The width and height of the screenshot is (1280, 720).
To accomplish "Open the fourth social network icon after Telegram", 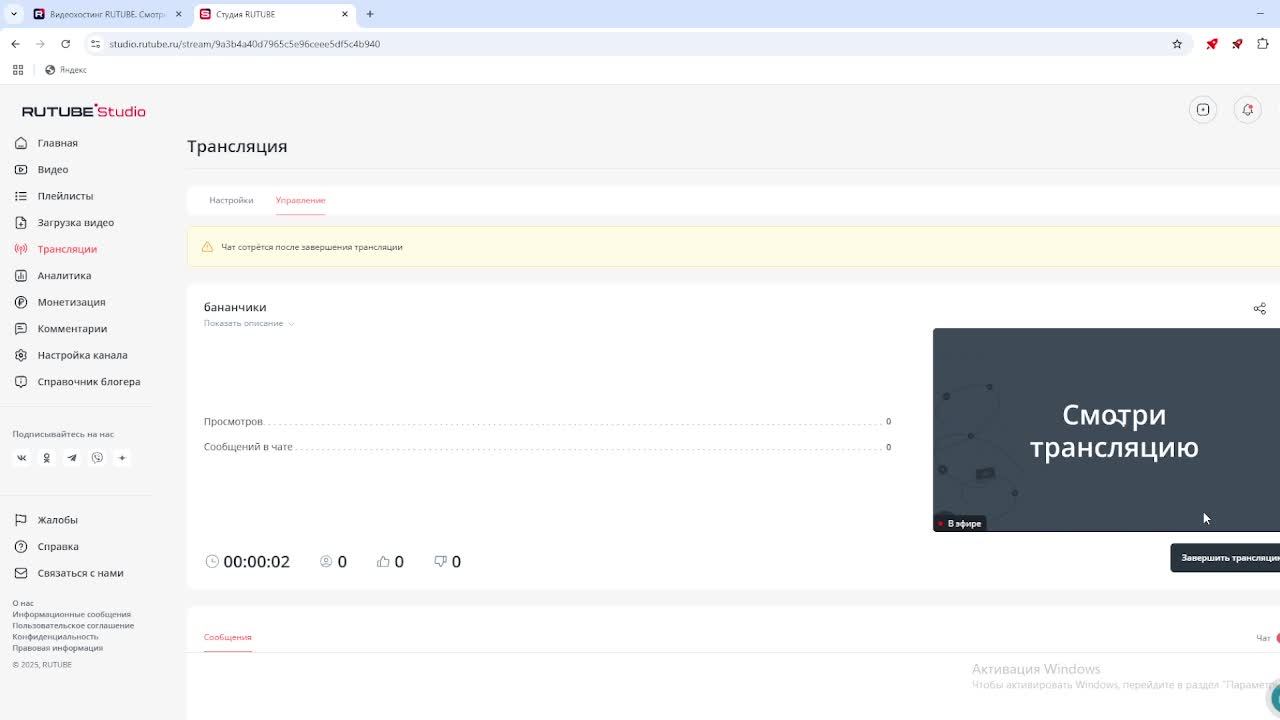I will click(97, 458).
